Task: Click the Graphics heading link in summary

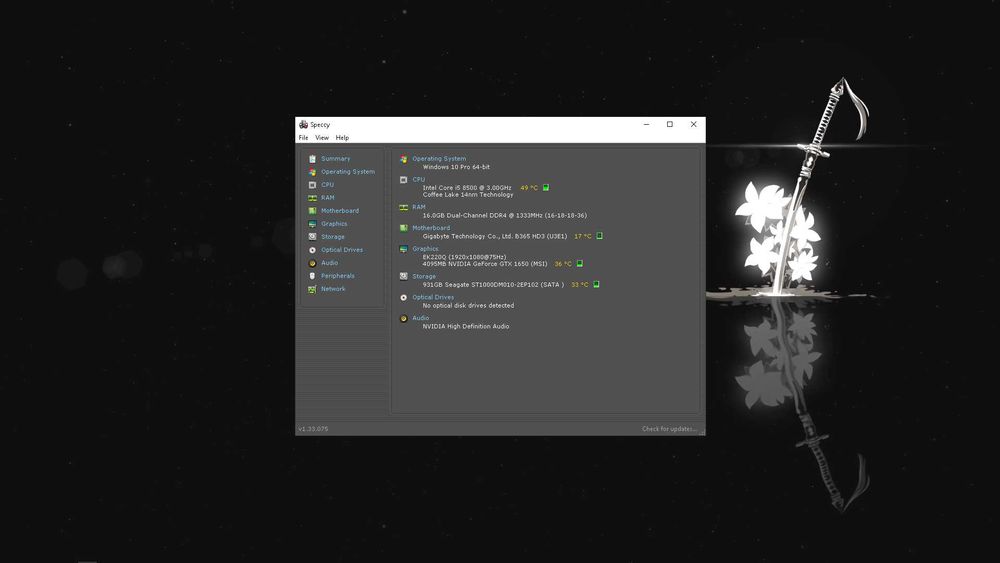Action: pos(425,249)
